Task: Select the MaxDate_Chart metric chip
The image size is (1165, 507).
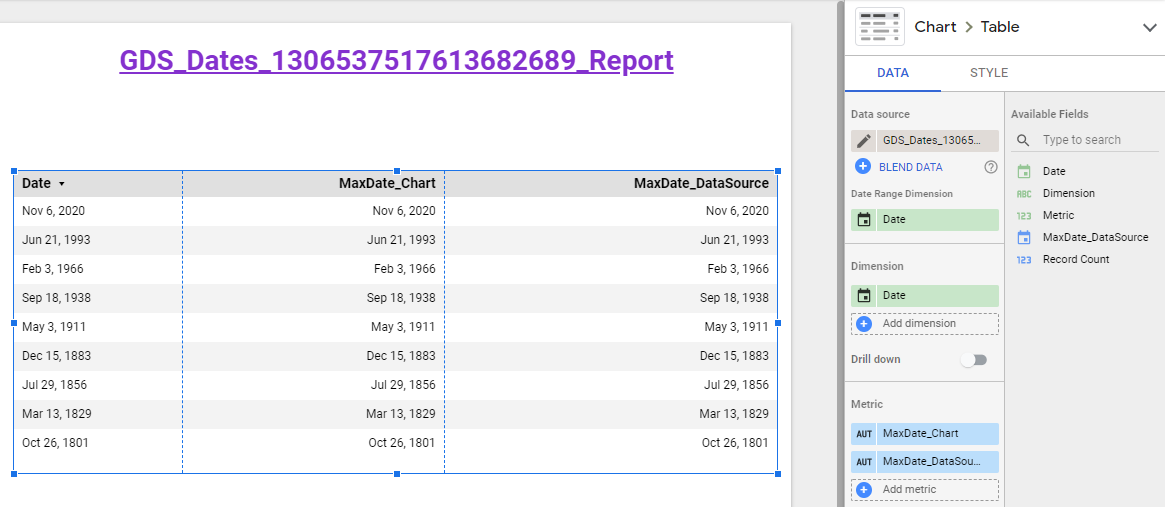Action: pyautogui.click(x=925, y=433)
